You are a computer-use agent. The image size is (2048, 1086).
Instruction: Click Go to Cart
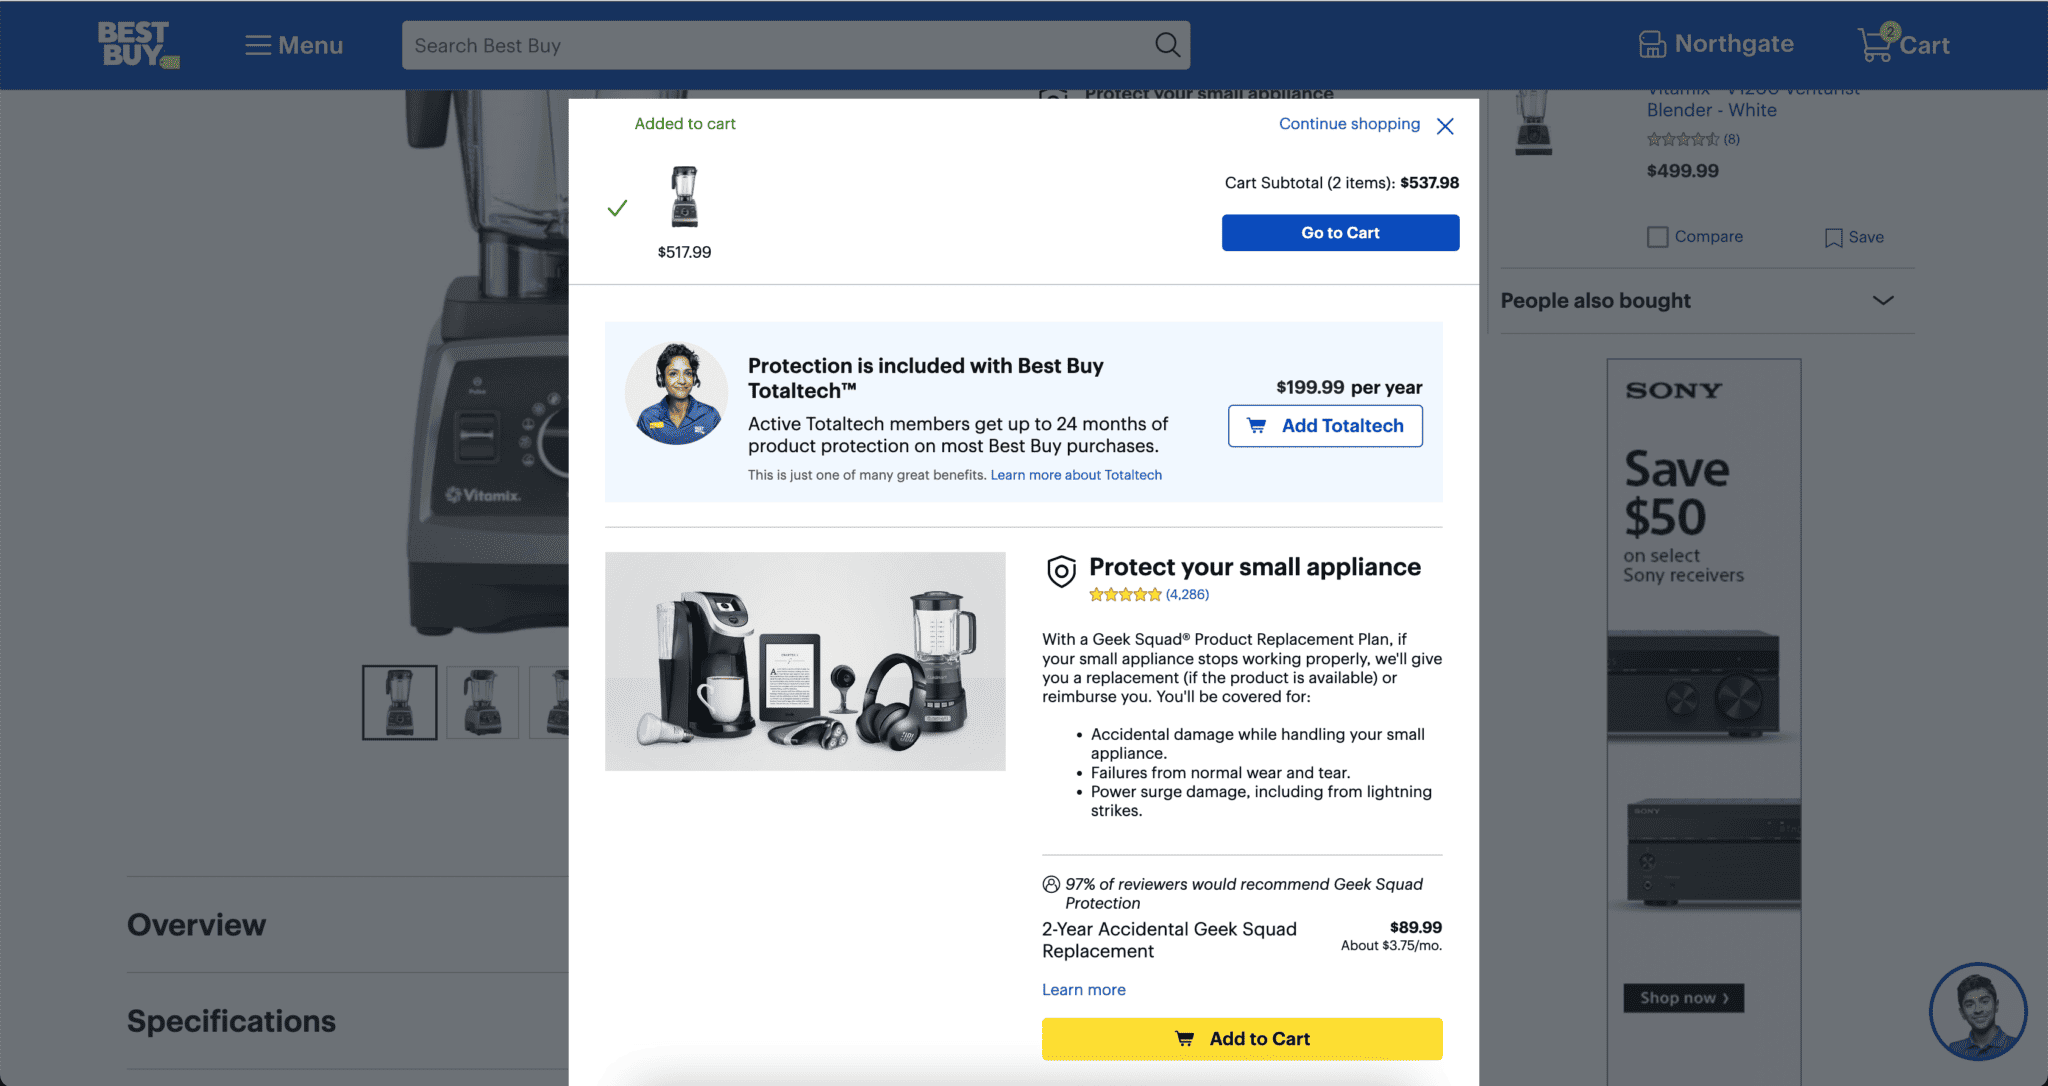pos(1340,232)
